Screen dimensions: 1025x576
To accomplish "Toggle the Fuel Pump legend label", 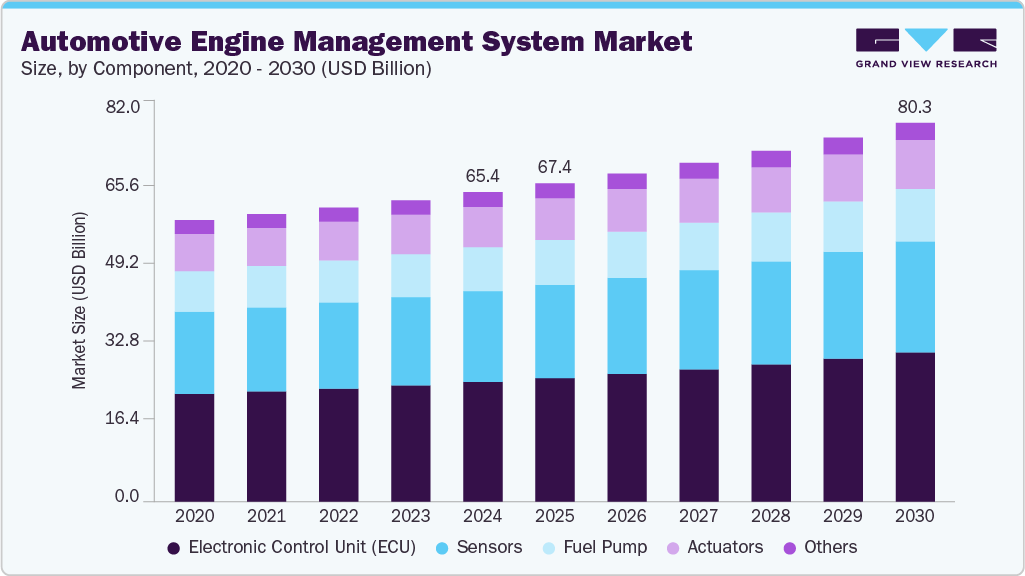I will pyautogui.click(x=605, y=547).
